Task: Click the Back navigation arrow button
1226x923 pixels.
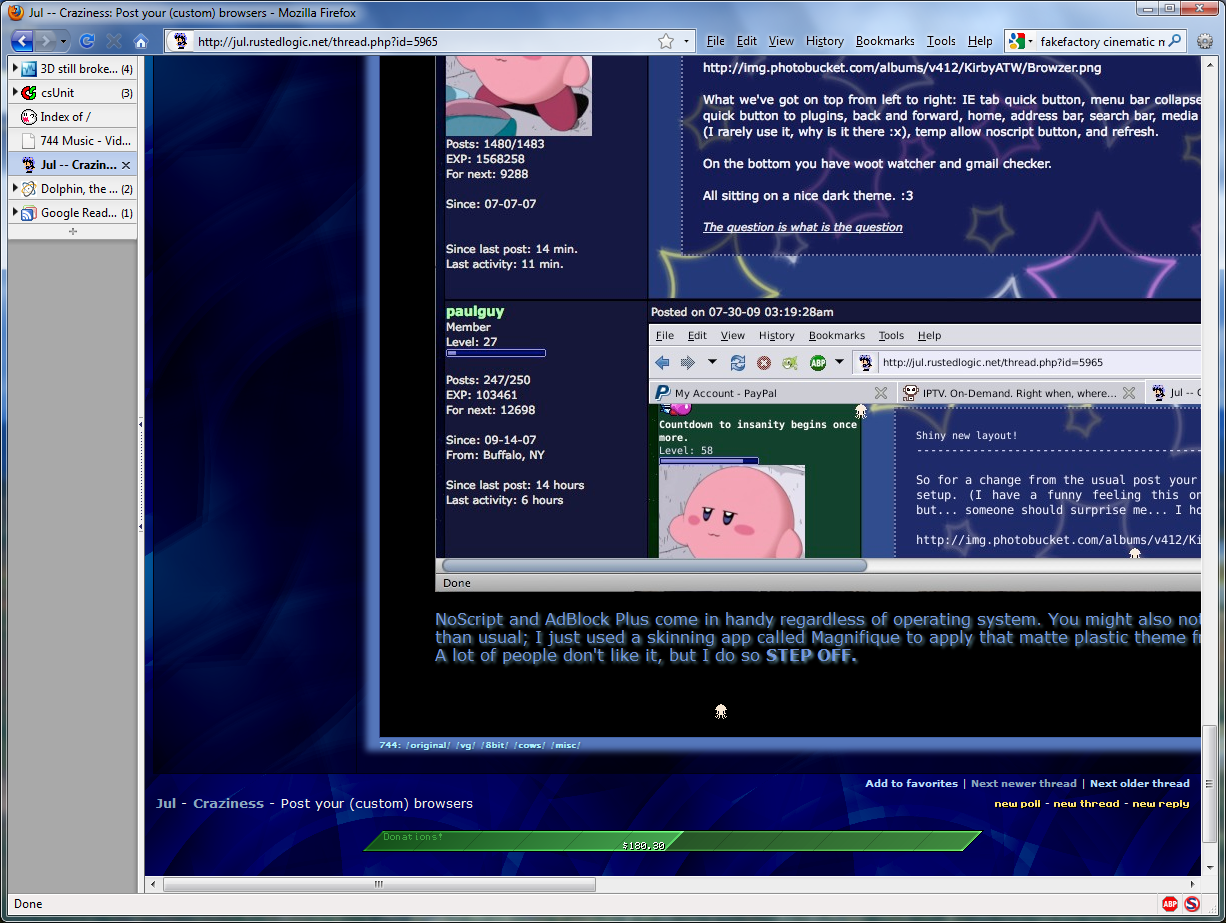Action: [x=22, y=41]
